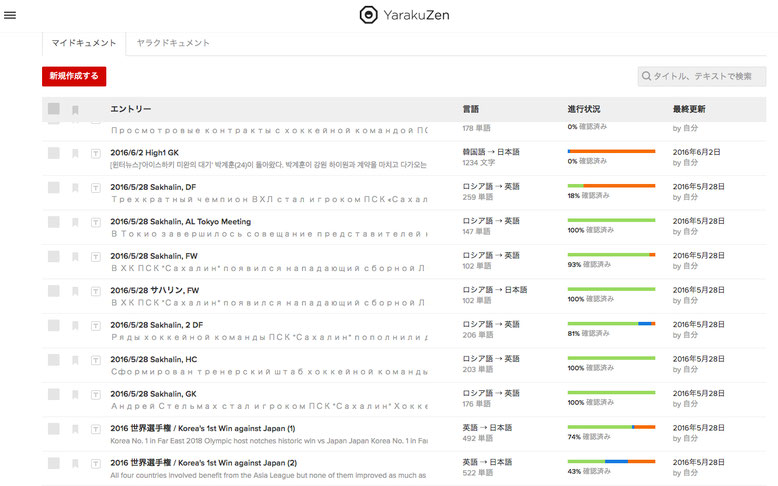This screenshot has width=778, height=486.
Task: Open the 2016/5/28 Sakhalin, DF document
Action: click(153, 187)
